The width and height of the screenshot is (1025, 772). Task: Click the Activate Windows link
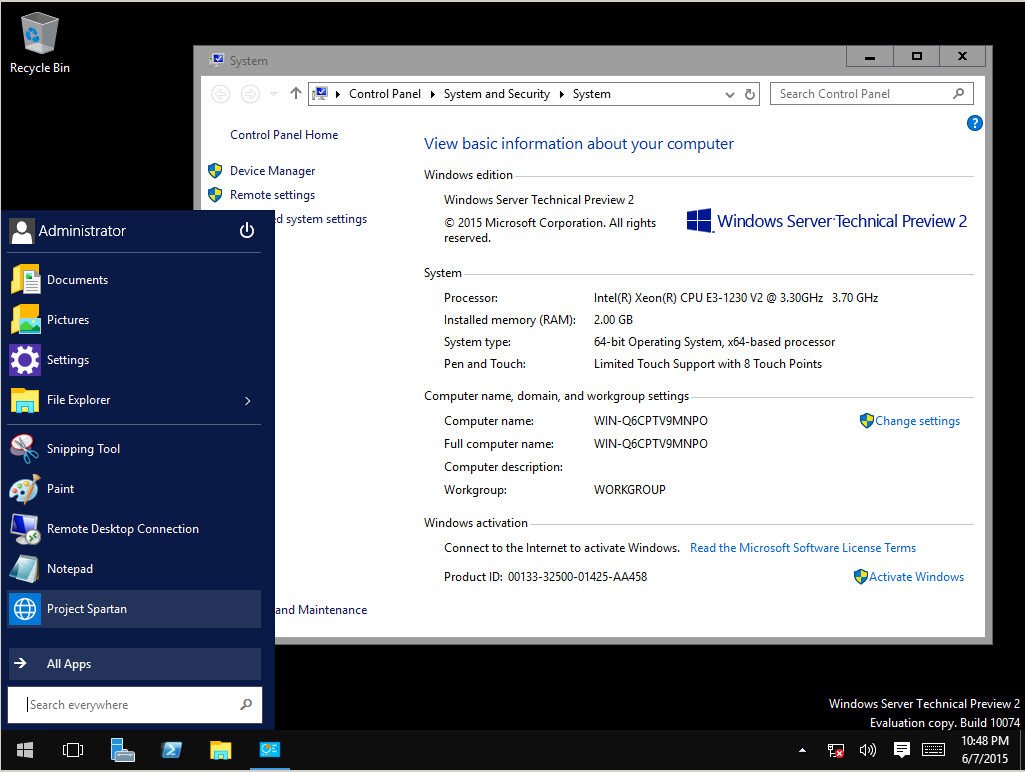click(x=915, y=576)
